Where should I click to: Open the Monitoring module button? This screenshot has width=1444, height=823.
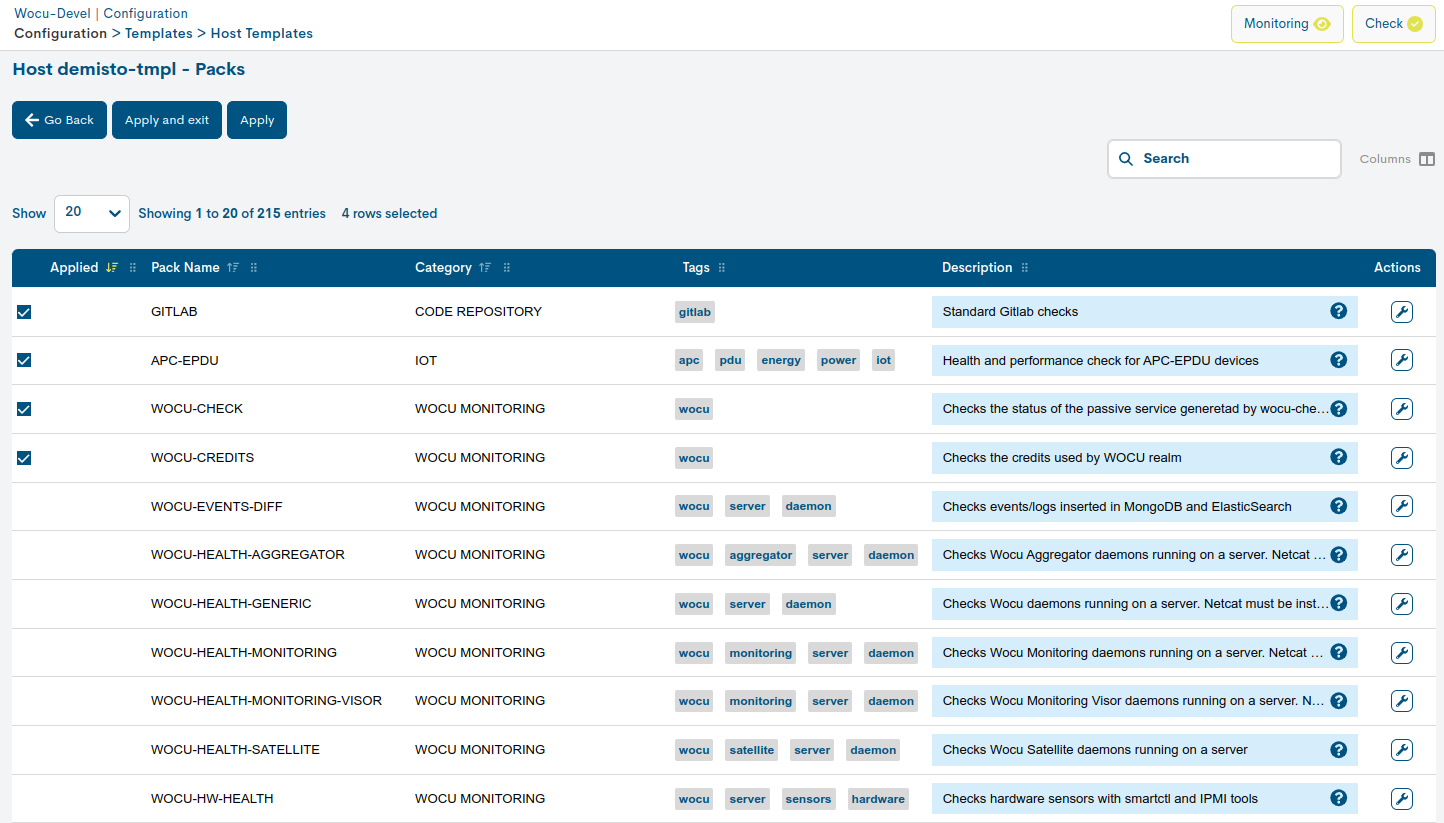(x=1287, y=24)
